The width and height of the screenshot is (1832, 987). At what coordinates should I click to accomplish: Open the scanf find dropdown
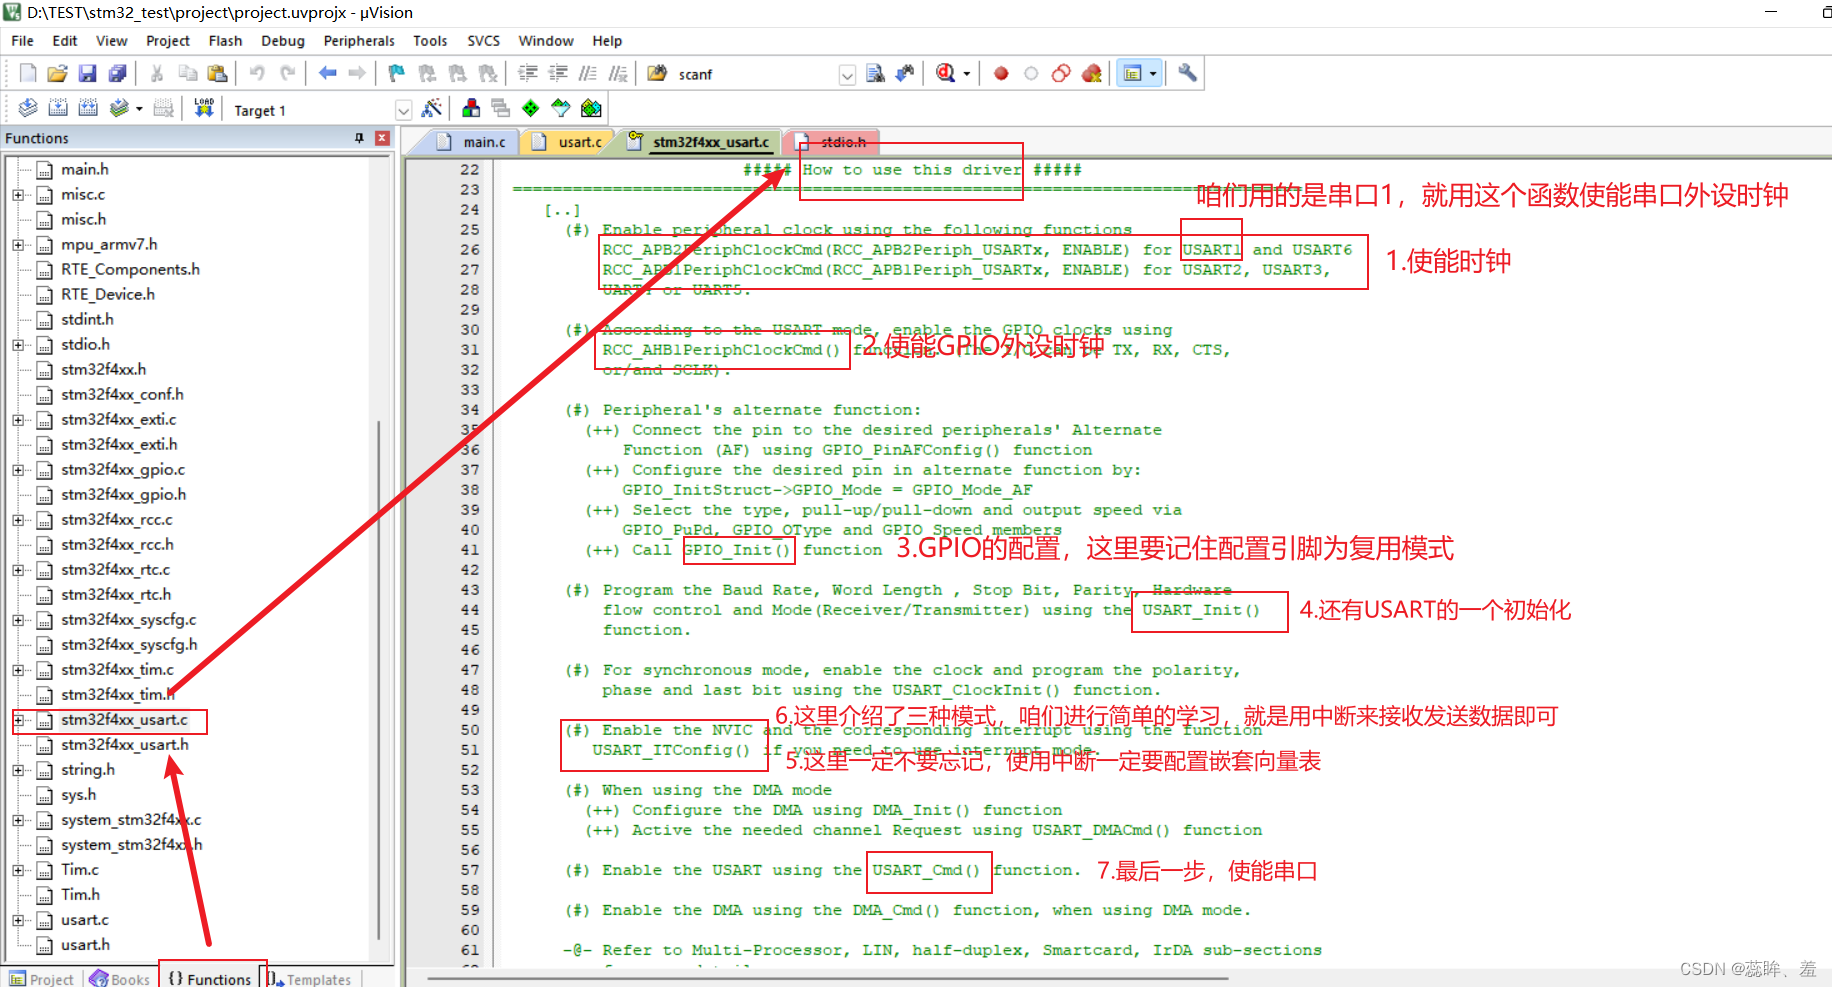847,75
